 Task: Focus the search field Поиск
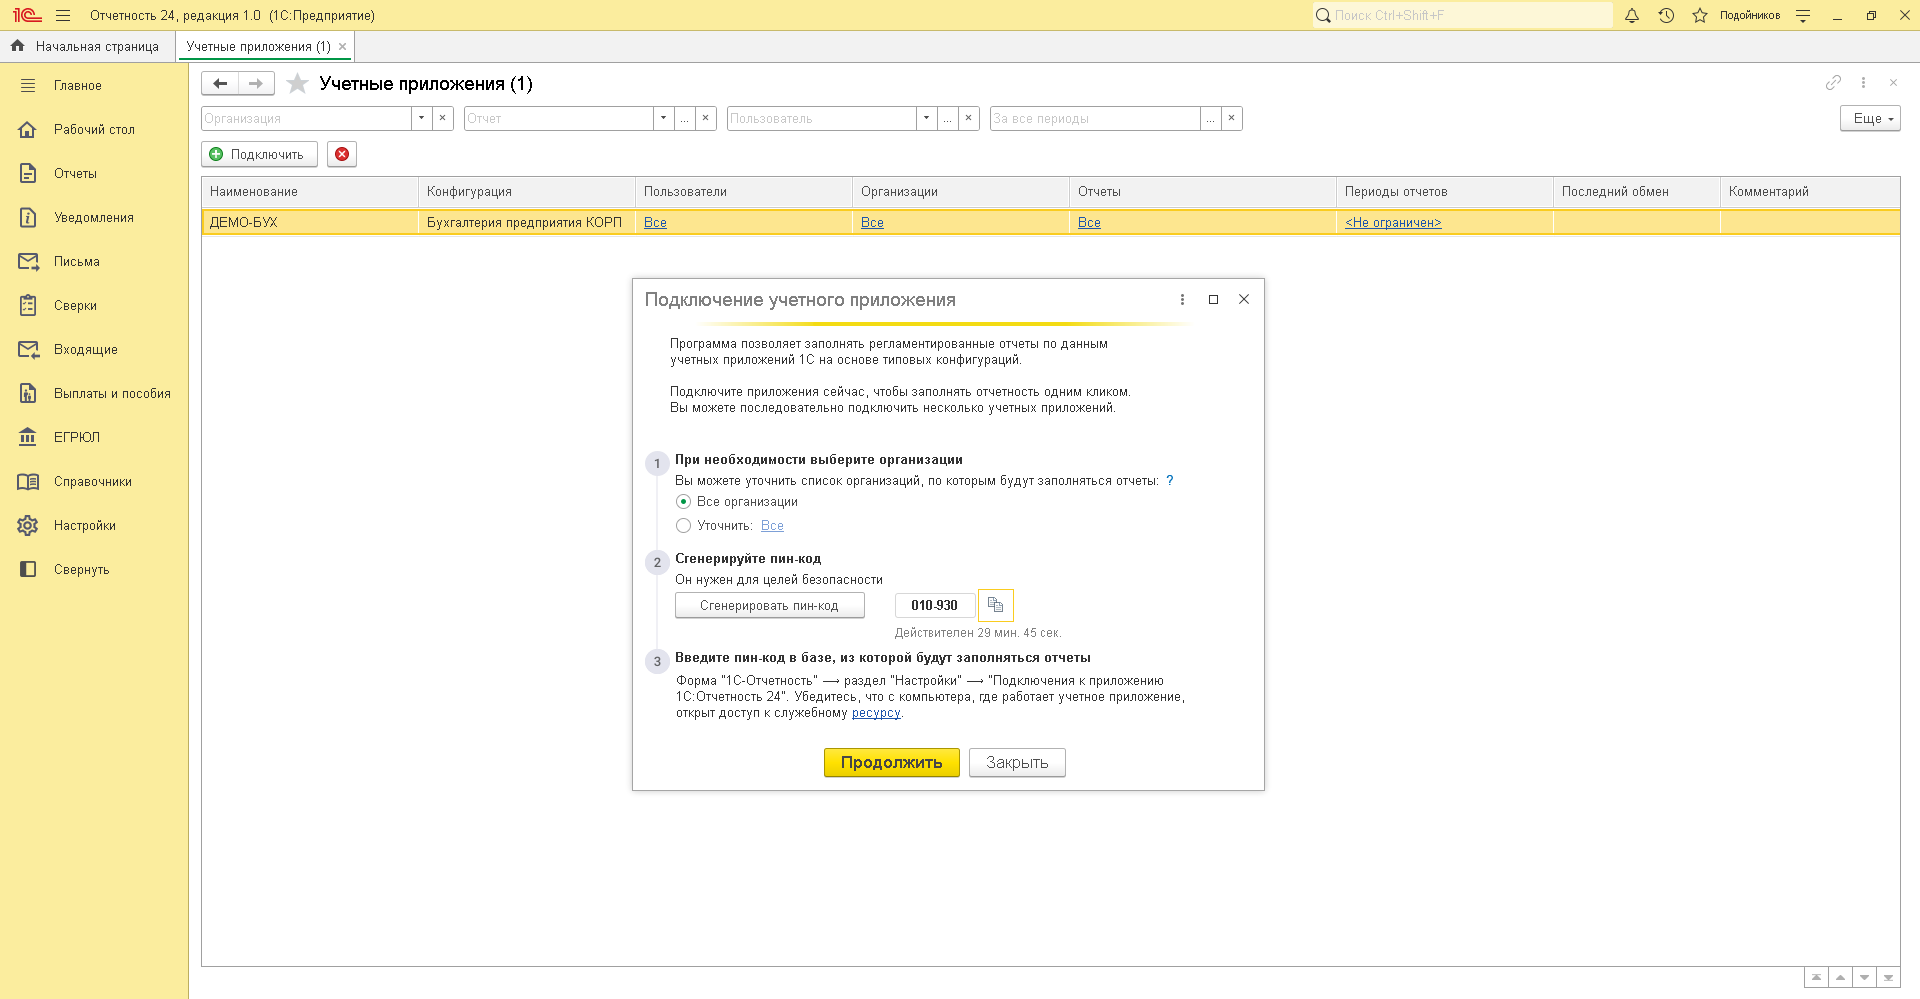(1463, 15)
